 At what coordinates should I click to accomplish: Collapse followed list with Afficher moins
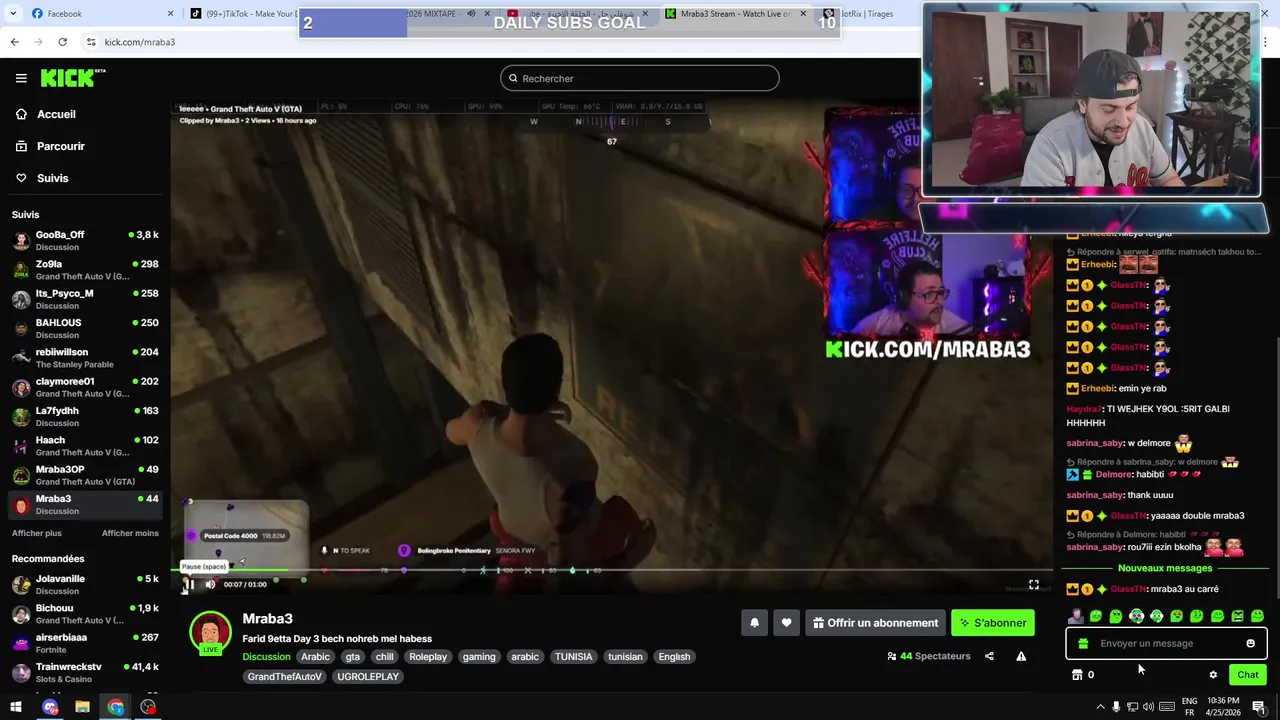[130, 533]
